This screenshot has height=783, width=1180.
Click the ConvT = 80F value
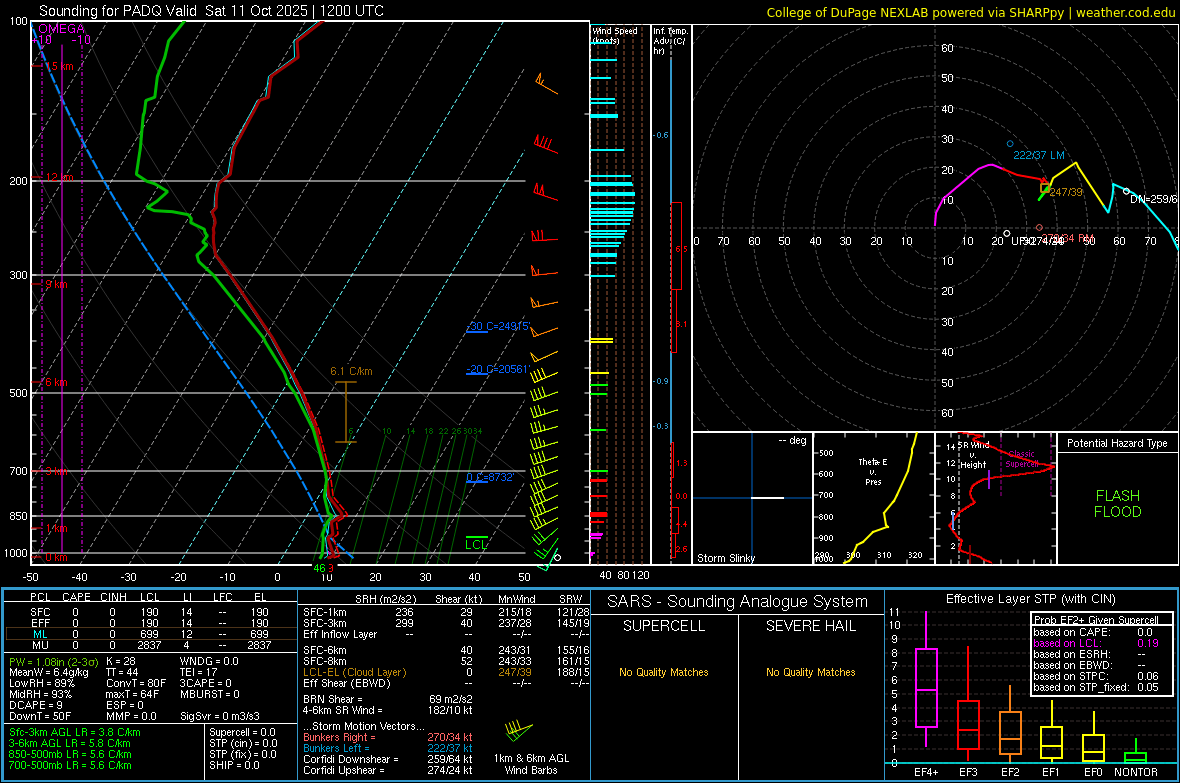pyautogui.click(x=136, y=683)
